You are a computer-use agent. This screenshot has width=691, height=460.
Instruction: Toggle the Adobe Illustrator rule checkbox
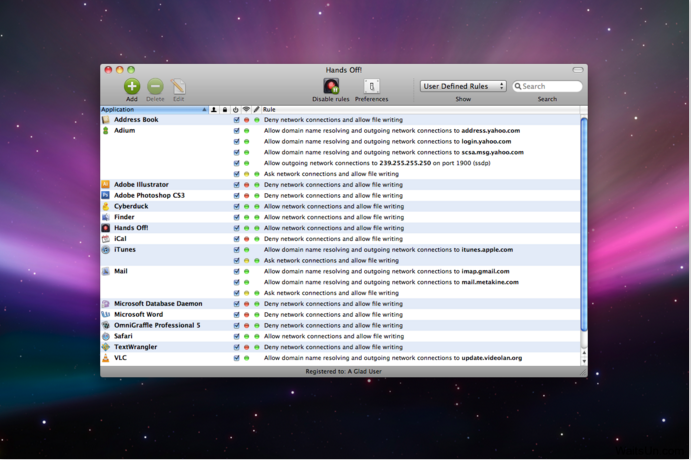click(237, 185)
